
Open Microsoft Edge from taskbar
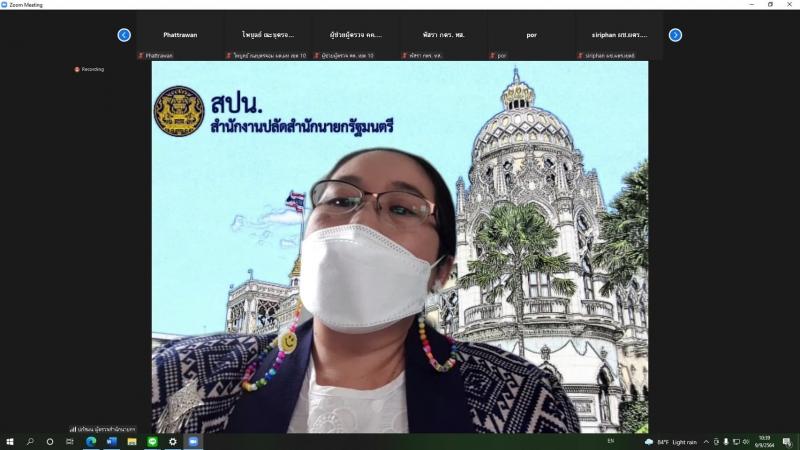coord(91,442)
